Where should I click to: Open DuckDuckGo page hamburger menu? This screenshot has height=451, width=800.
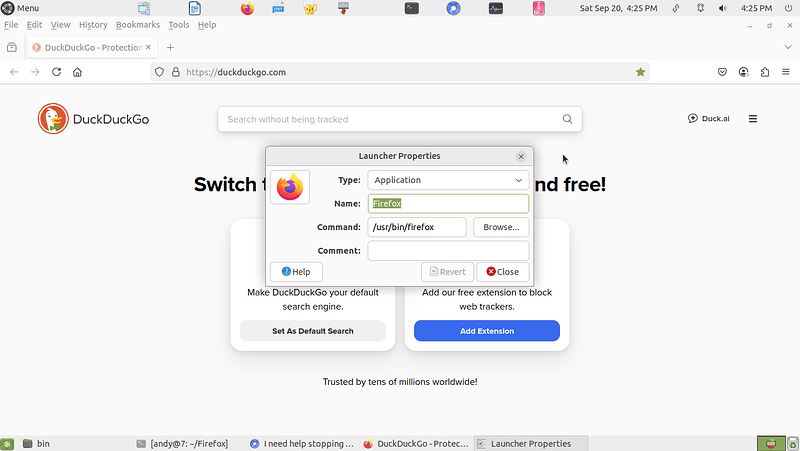(x=753, y=119)
